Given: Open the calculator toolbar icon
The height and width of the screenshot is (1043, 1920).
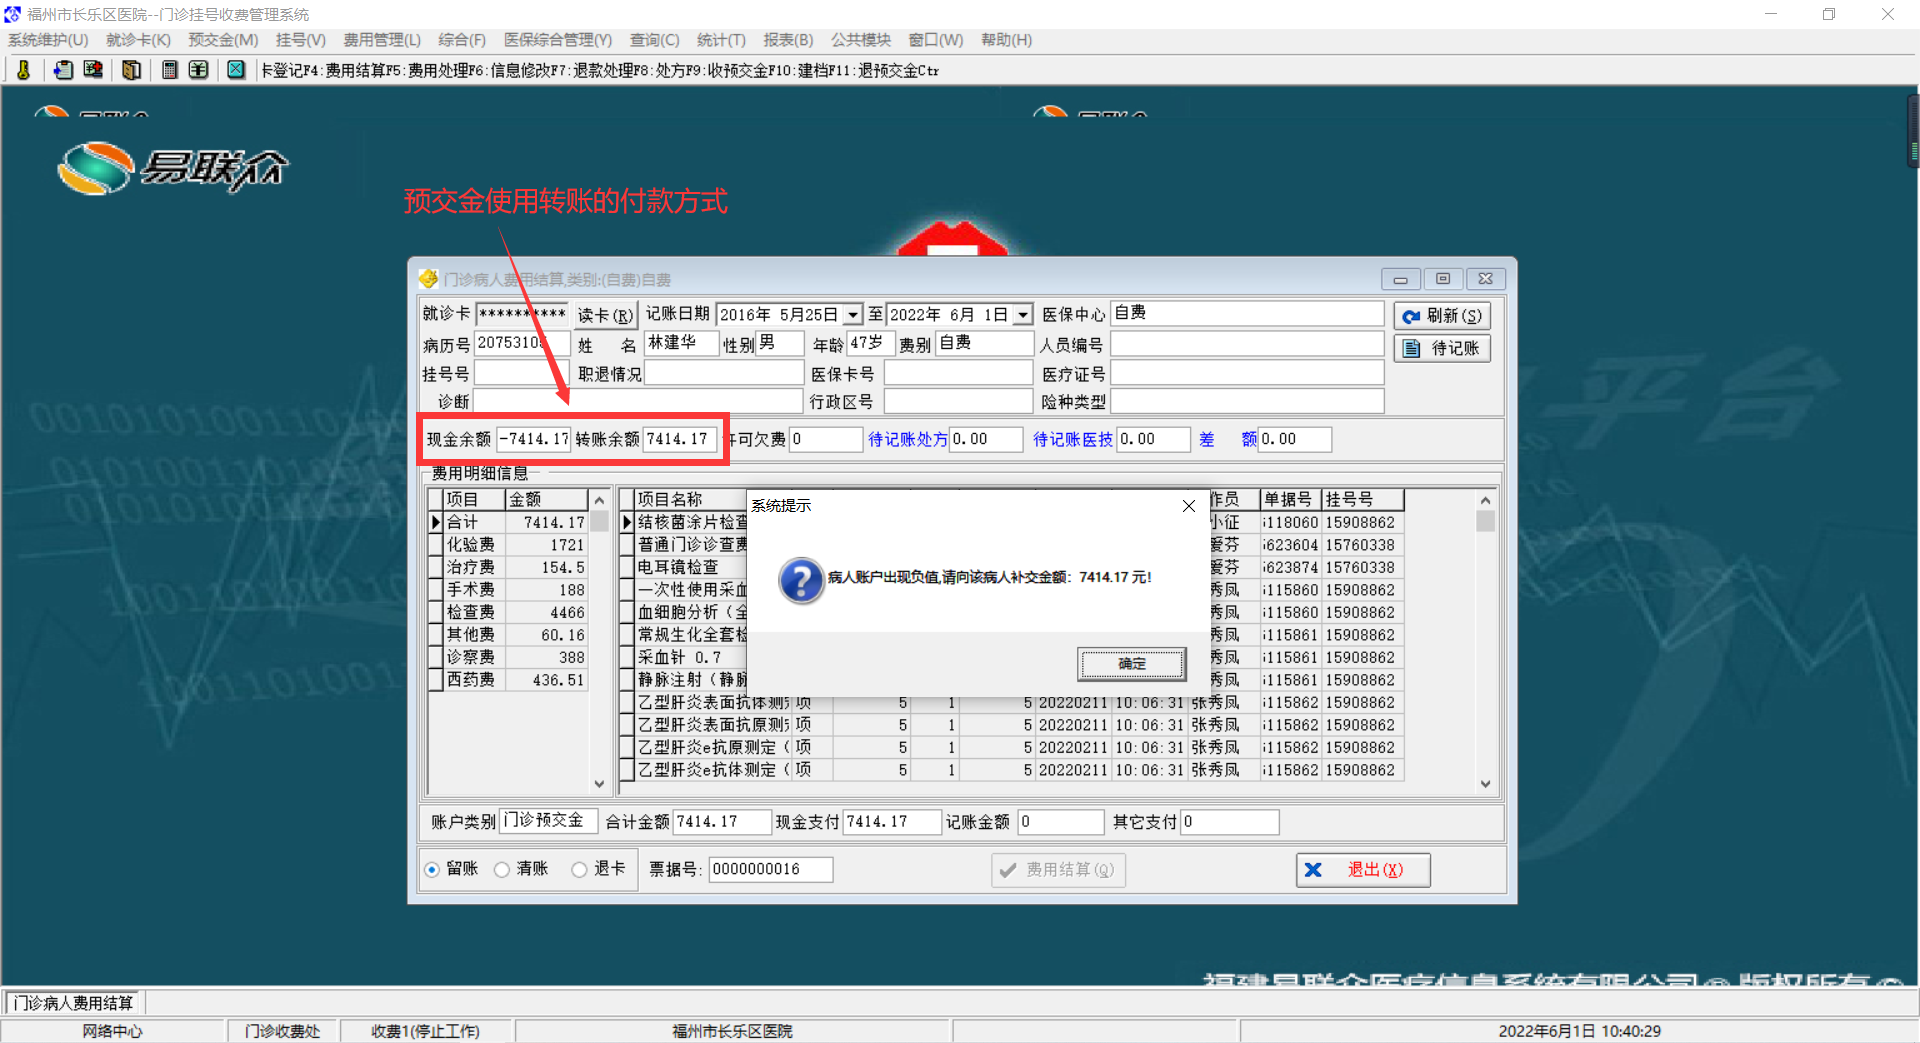Looking at the screenshot, I should point(170,70).
